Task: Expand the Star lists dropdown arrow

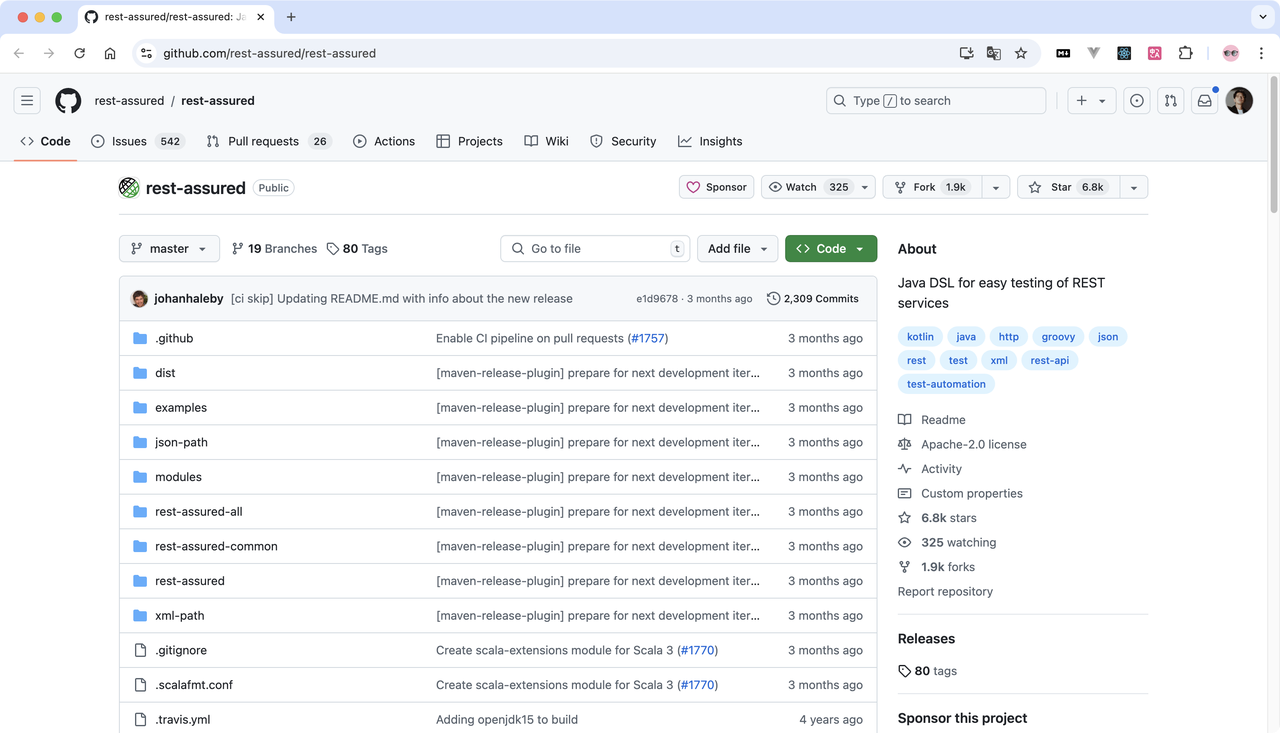Action: click(x=1134, y=187)
